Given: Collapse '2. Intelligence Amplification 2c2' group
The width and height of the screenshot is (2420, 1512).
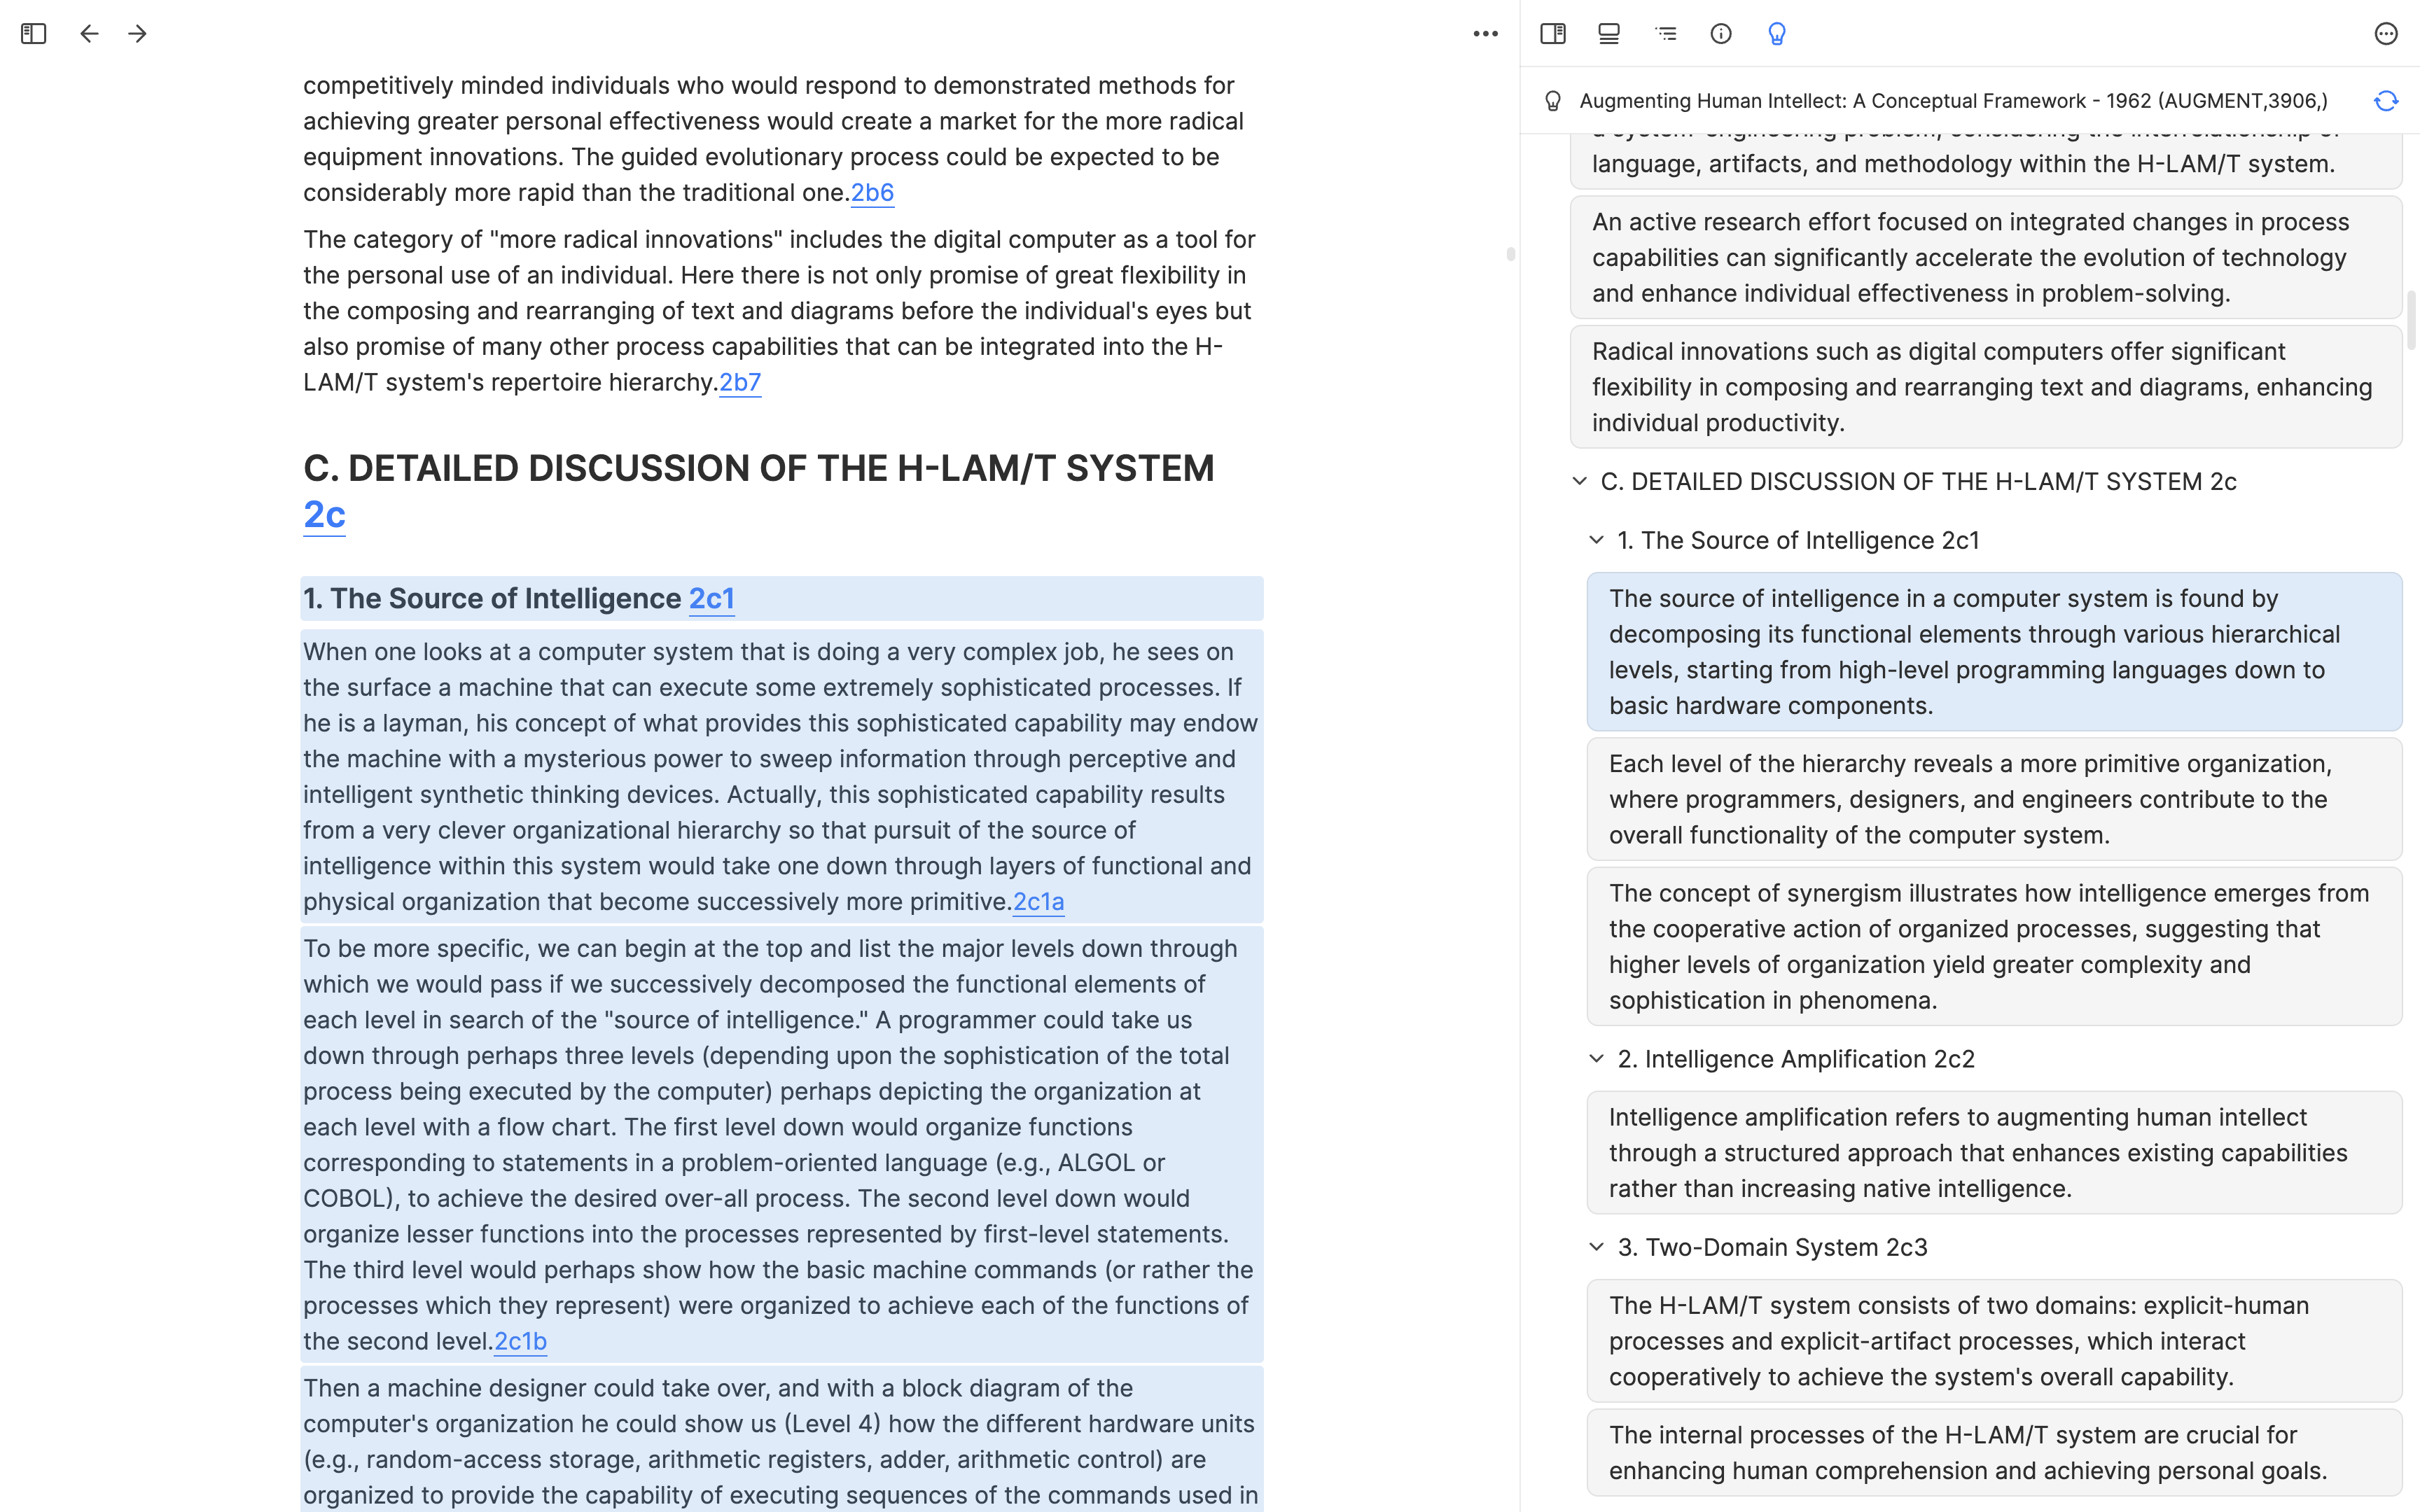Looking at the screenshot, I should tap(1596, 1058).
